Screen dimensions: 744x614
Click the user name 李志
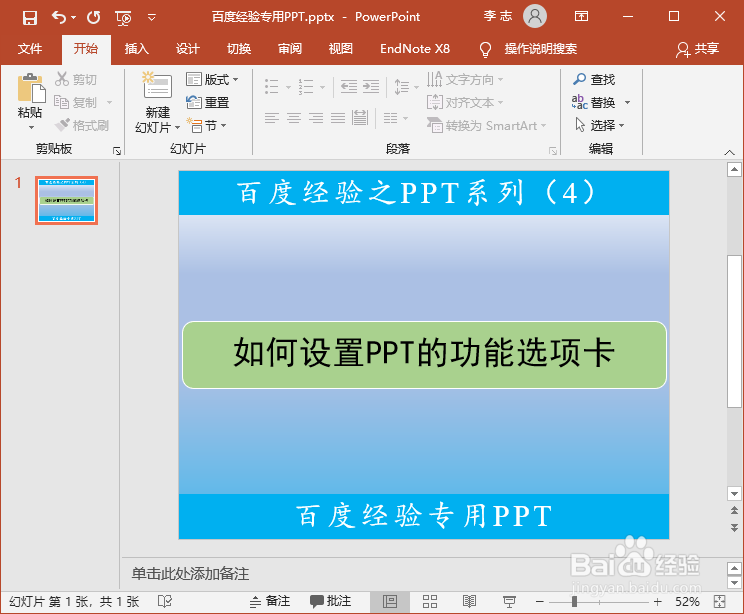pos(498,16)
